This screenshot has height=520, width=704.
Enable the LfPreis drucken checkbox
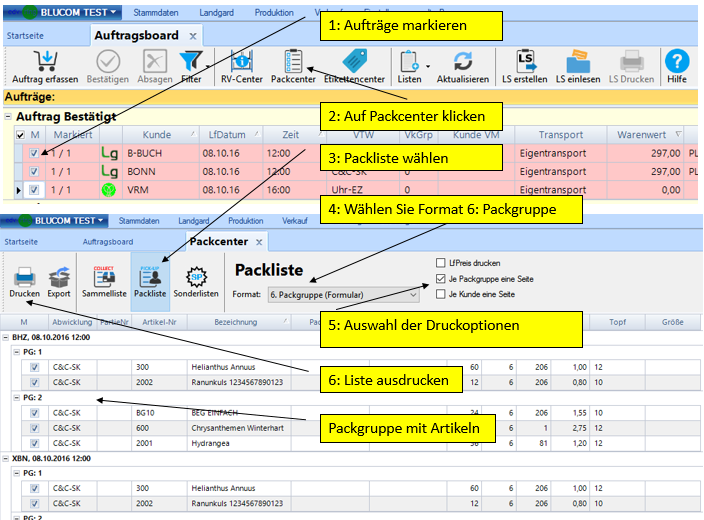click(x=441, y=263)
